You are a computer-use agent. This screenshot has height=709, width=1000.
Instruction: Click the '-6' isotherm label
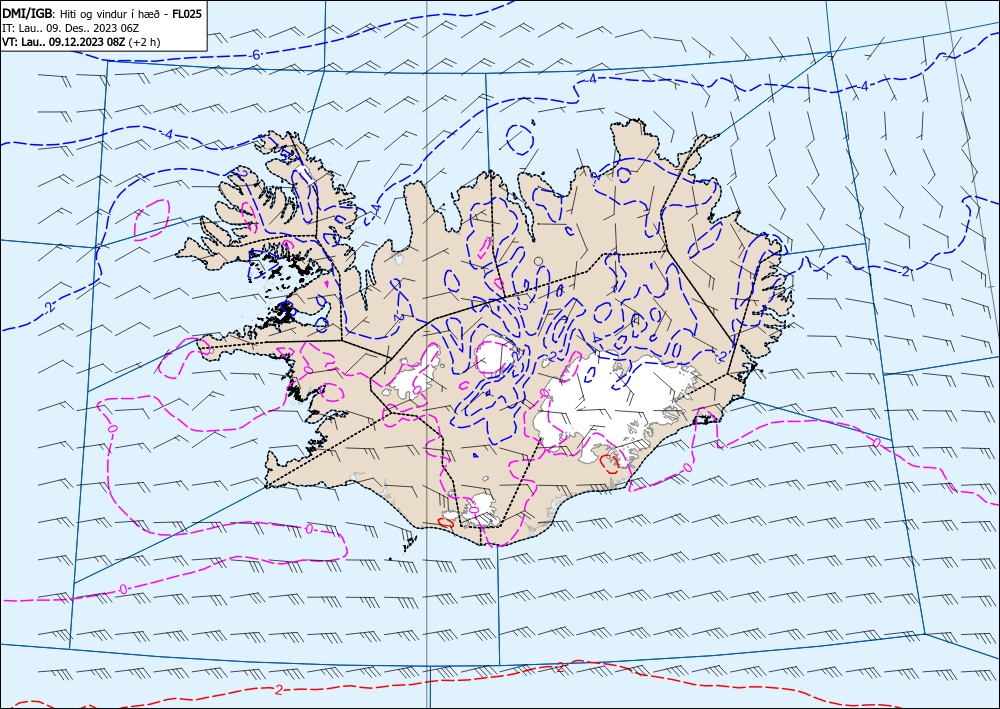[254, 55]
